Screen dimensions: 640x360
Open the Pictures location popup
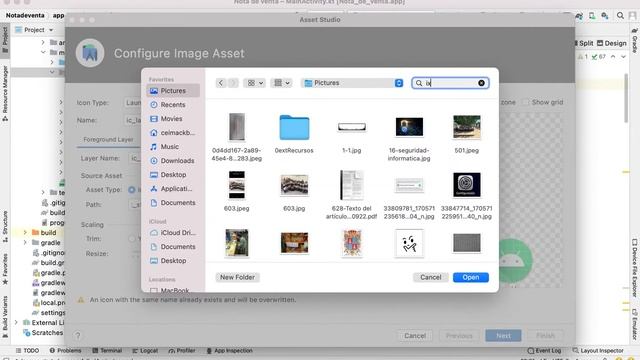[353, 83]
